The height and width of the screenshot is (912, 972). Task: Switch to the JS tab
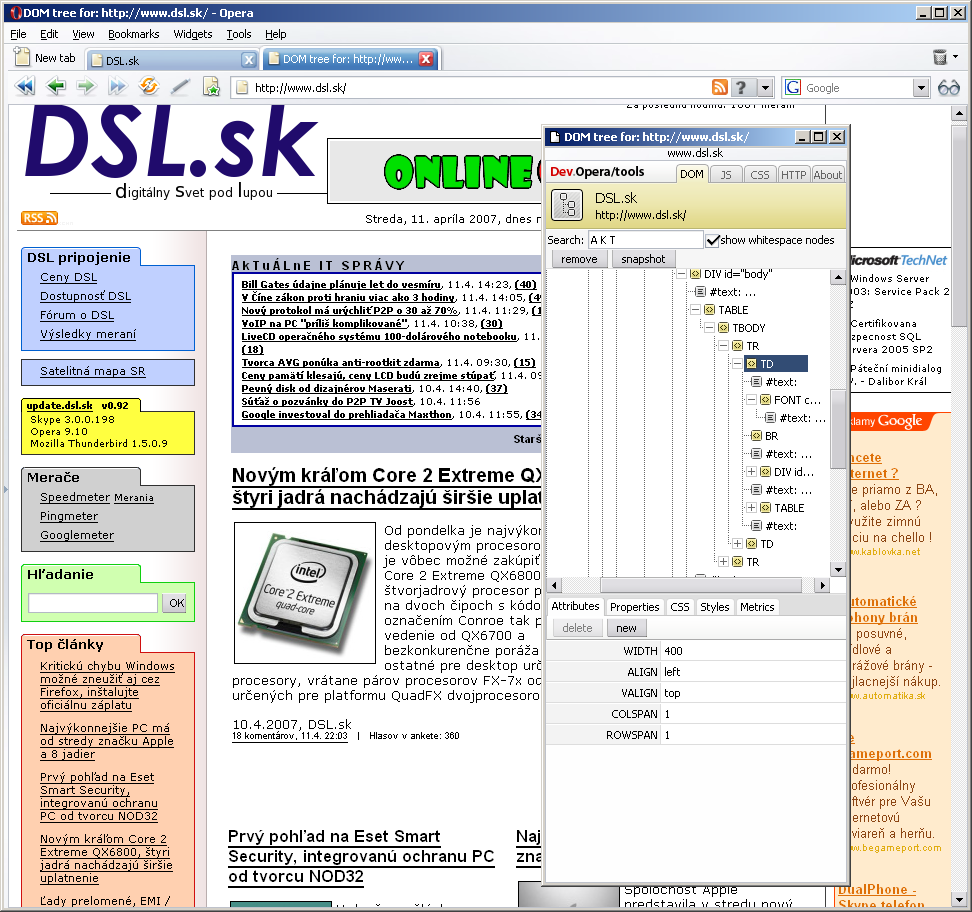726,175
